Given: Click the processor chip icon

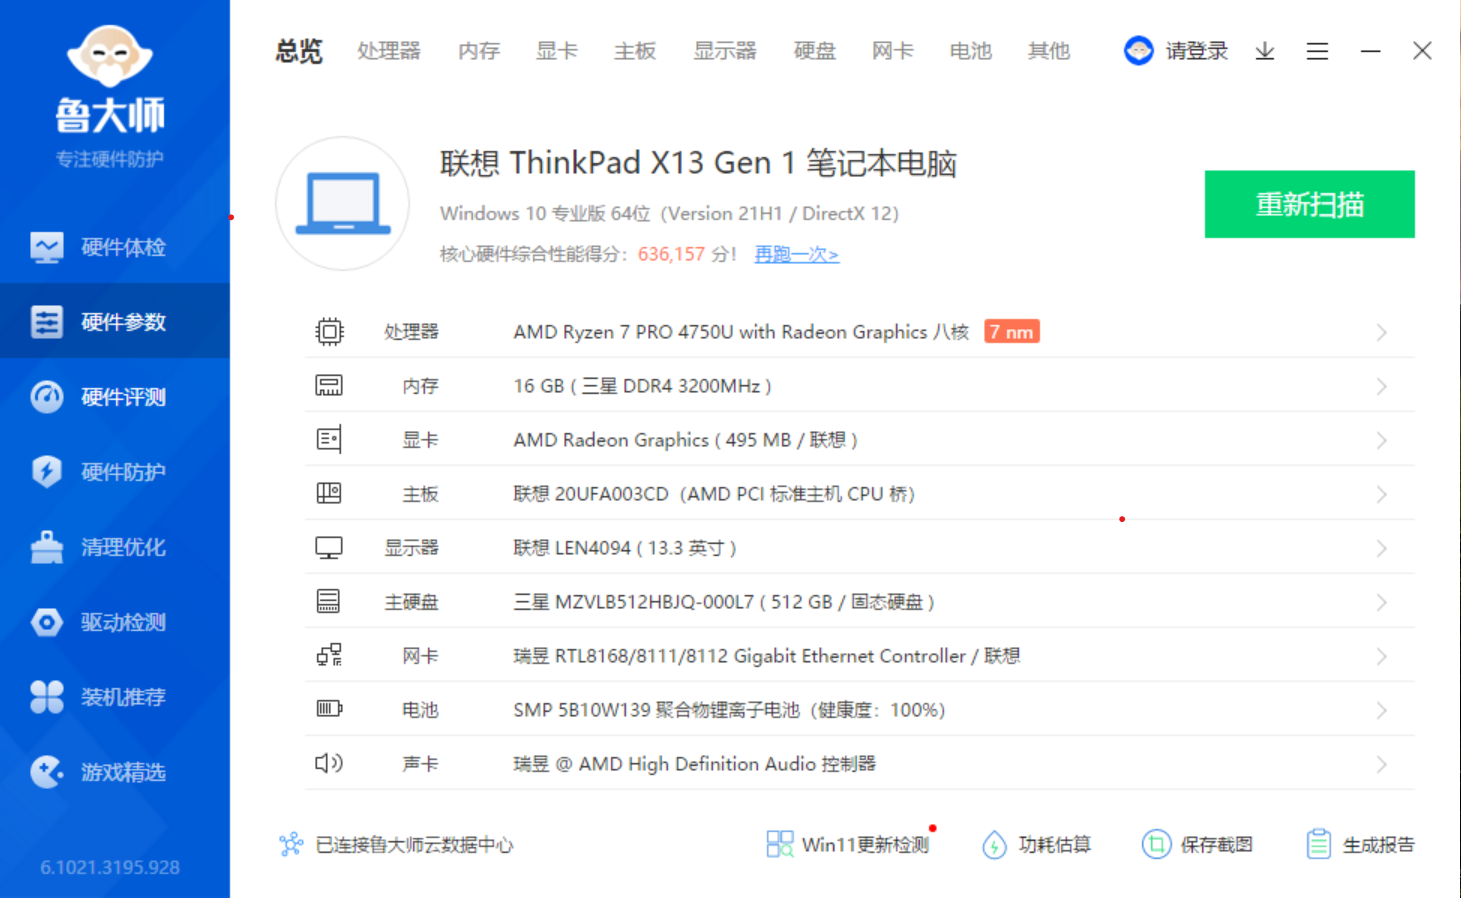Looking at the screenshot, I should click(x=329, y=331).
